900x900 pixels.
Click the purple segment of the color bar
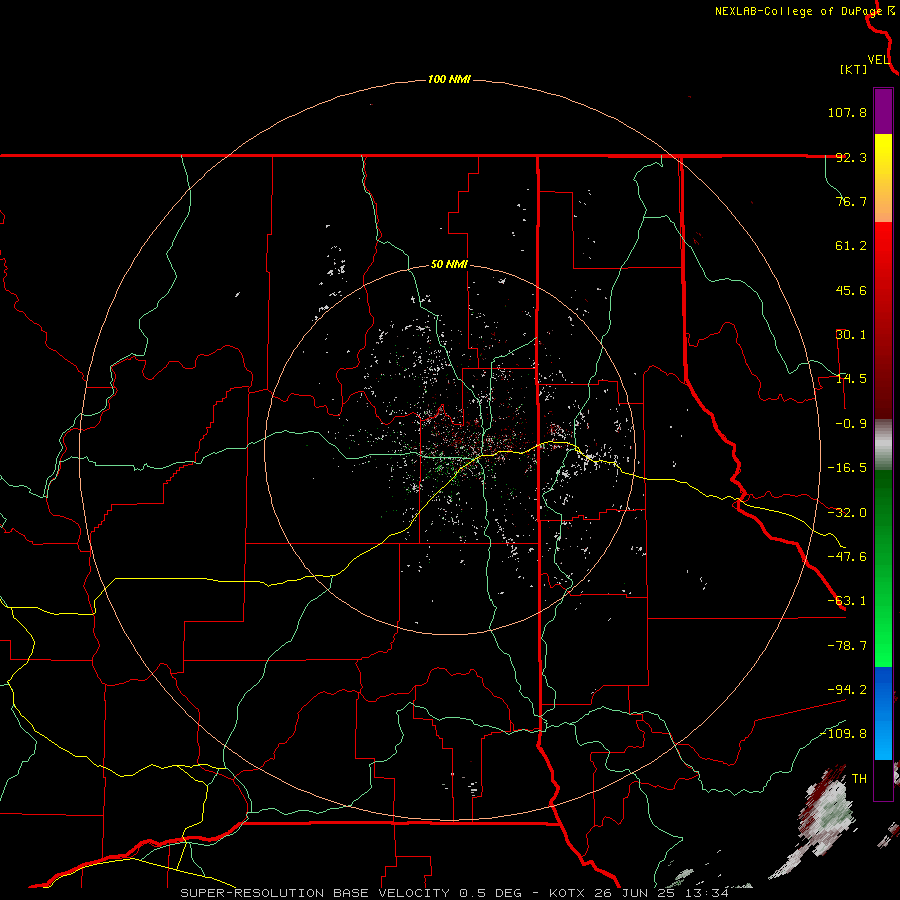pos(883,111)
